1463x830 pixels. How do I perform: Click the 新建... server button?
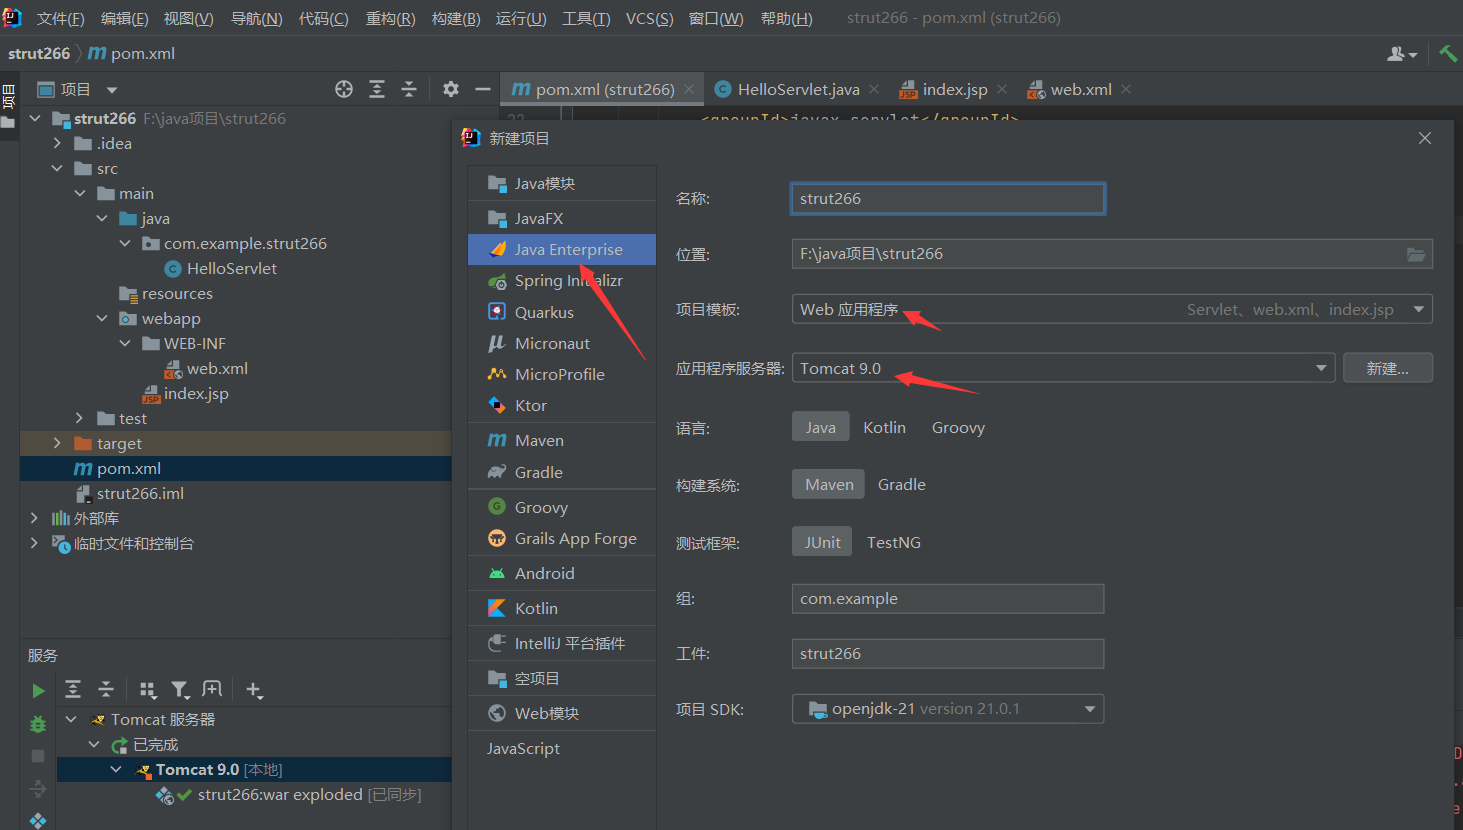(x=1388, y=368)
